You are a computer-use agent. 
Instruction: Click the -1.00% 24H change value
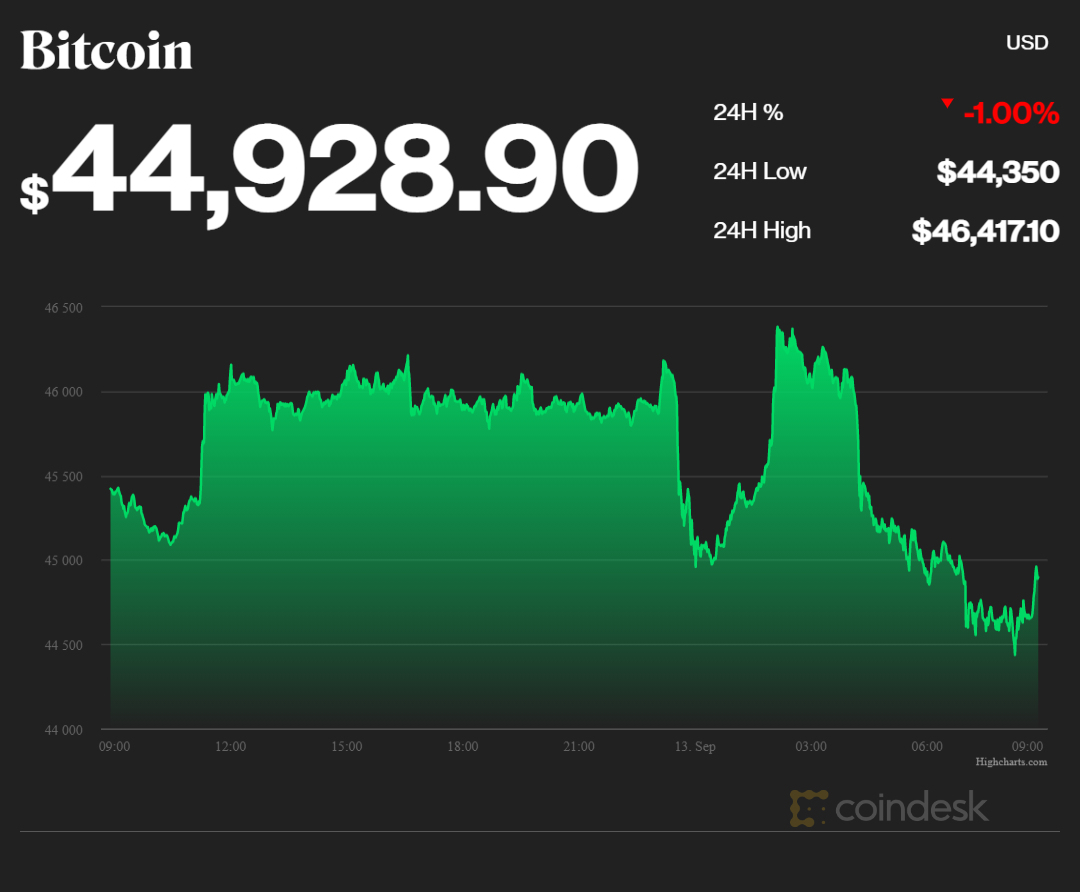tap(1010, 113)
